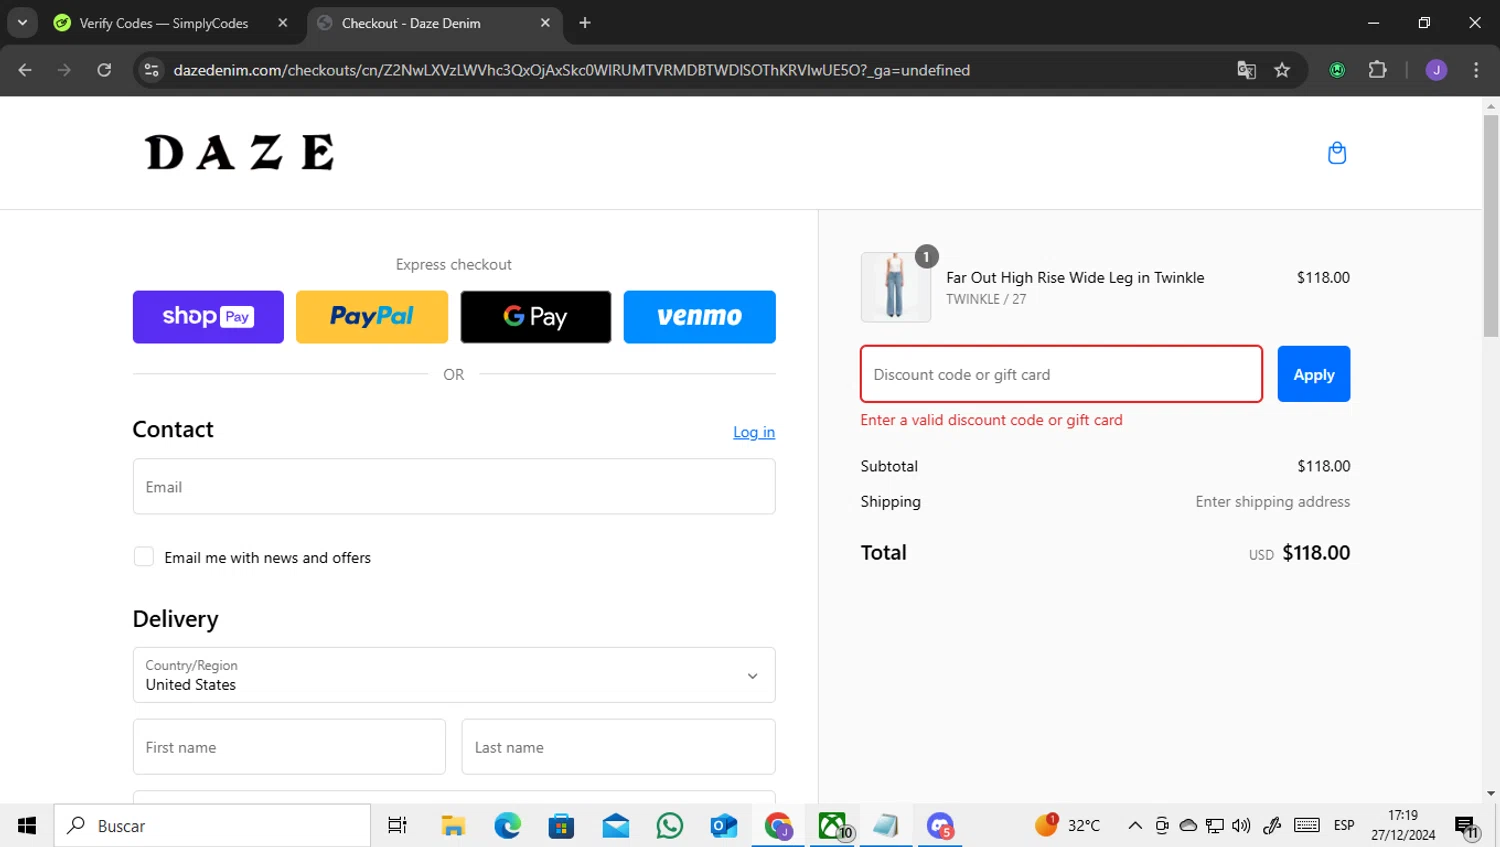1500x847 pixels.
Task: Focus the Email input field
Action: click(454, 487)
